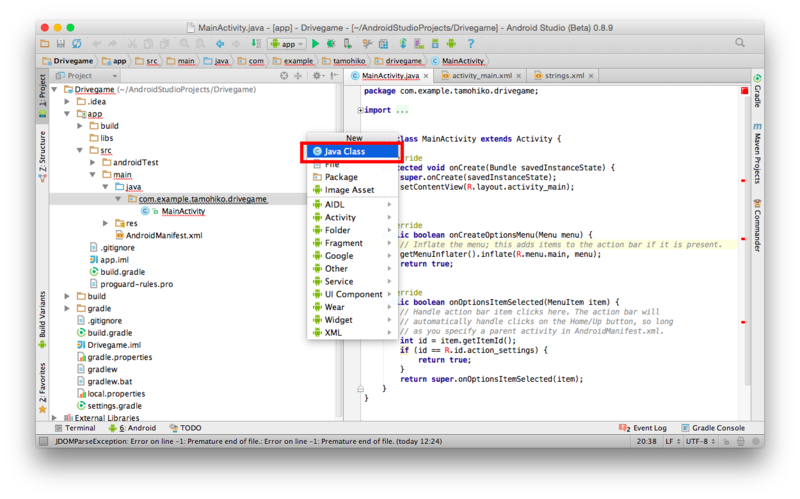800x499 pixels.
Task: Select MainActivity in project tree
Action: click(183, 211)
